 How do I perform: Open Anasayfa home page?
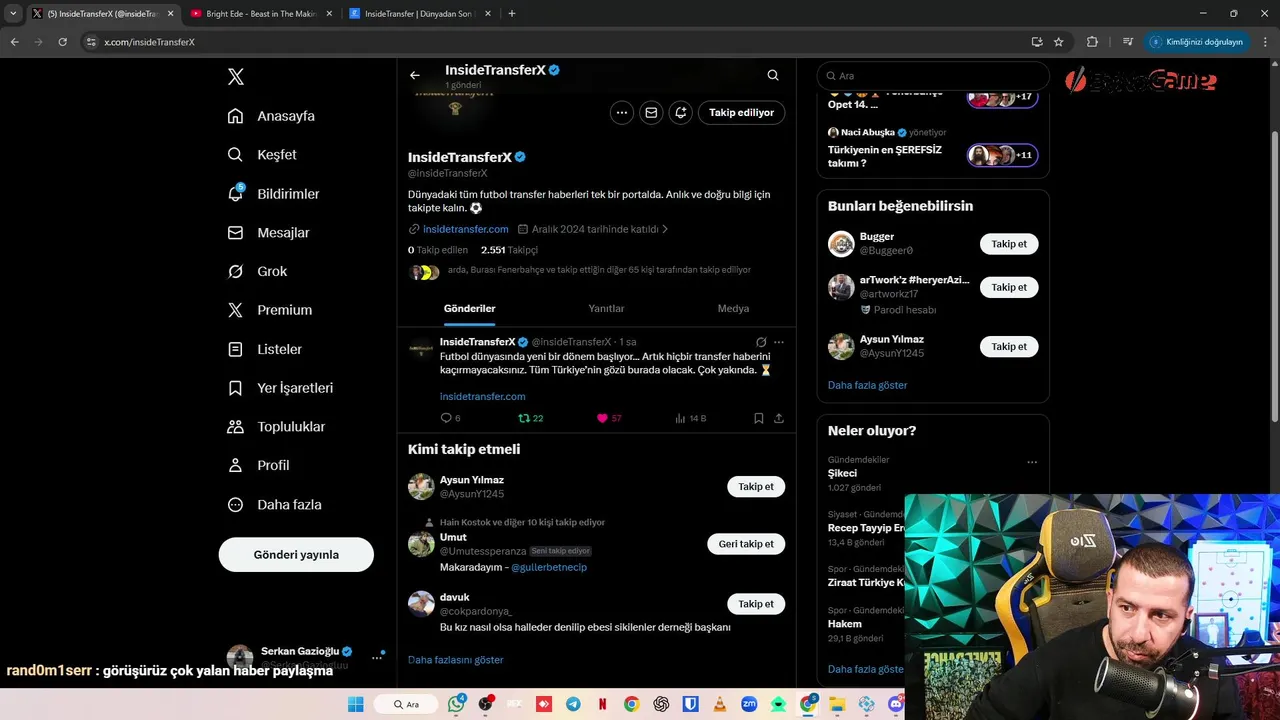coord(271,116)
